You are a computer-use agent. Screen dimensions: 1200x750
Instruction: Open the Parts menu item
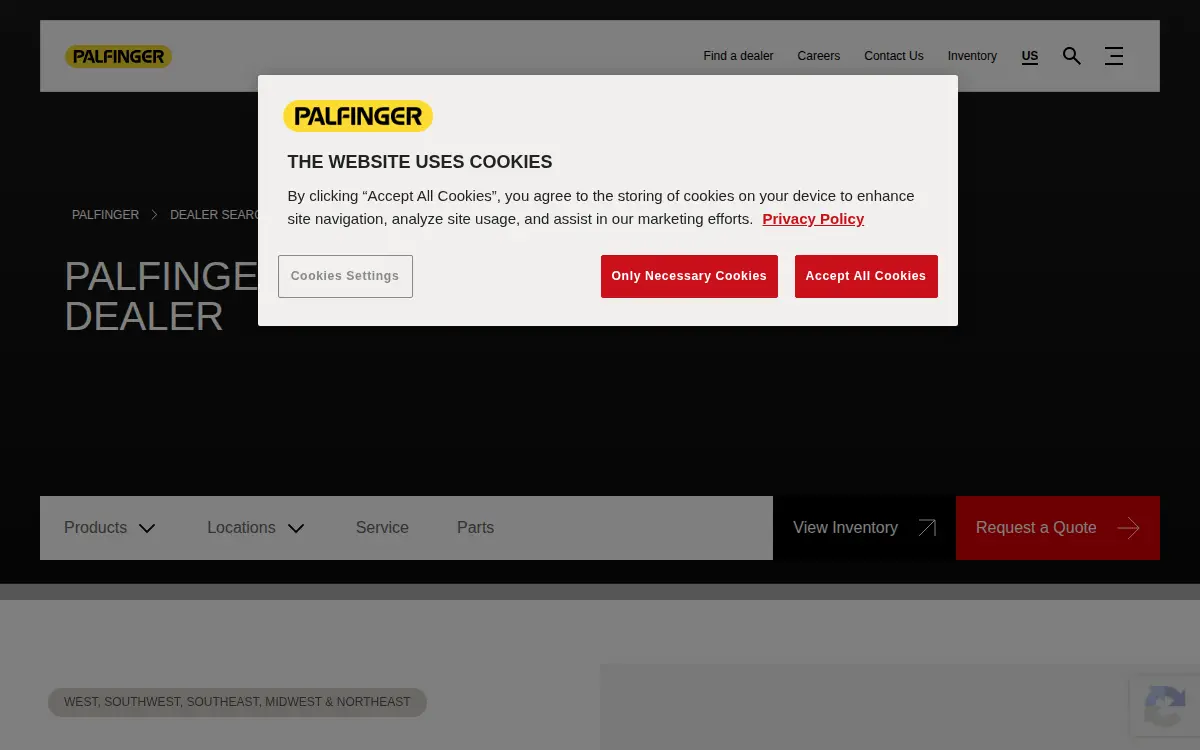pyautogui.click(x=475, y=528)
